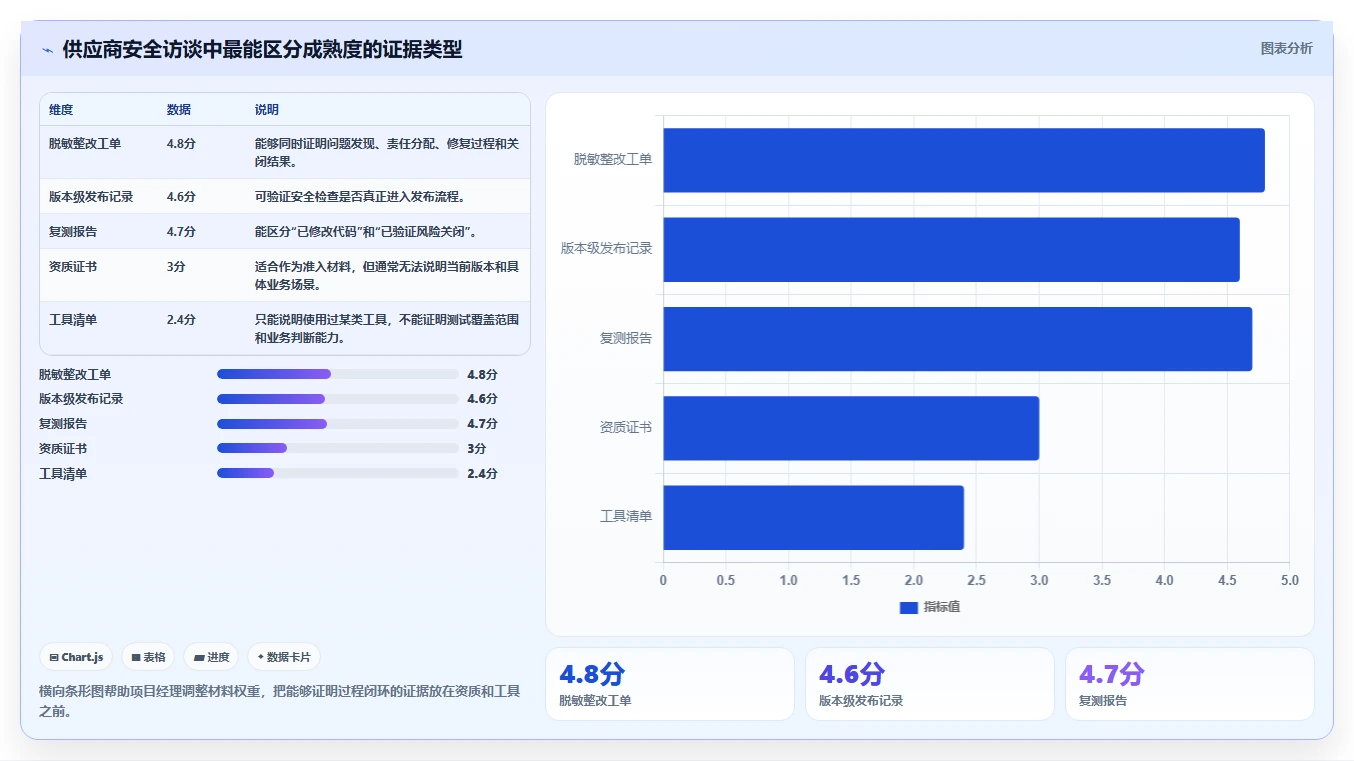
Task: Open the 4.6分 版本级发布记录 data card
Action: click(930, 684)
